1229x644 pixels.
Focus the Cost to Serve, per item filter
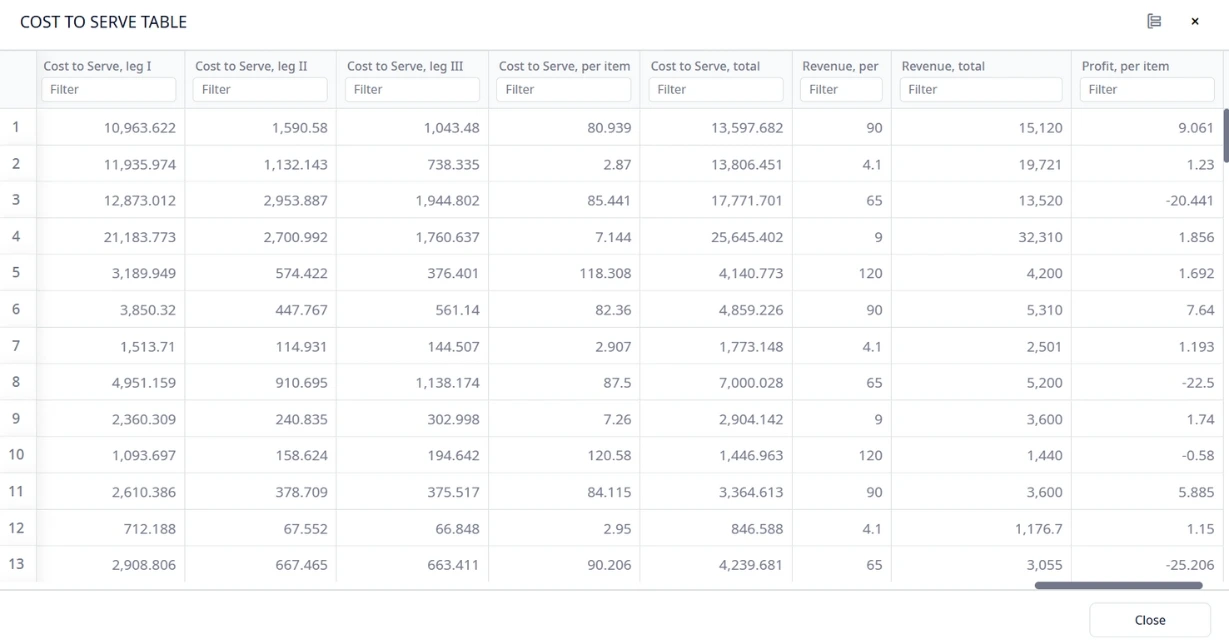coord(564,89)
